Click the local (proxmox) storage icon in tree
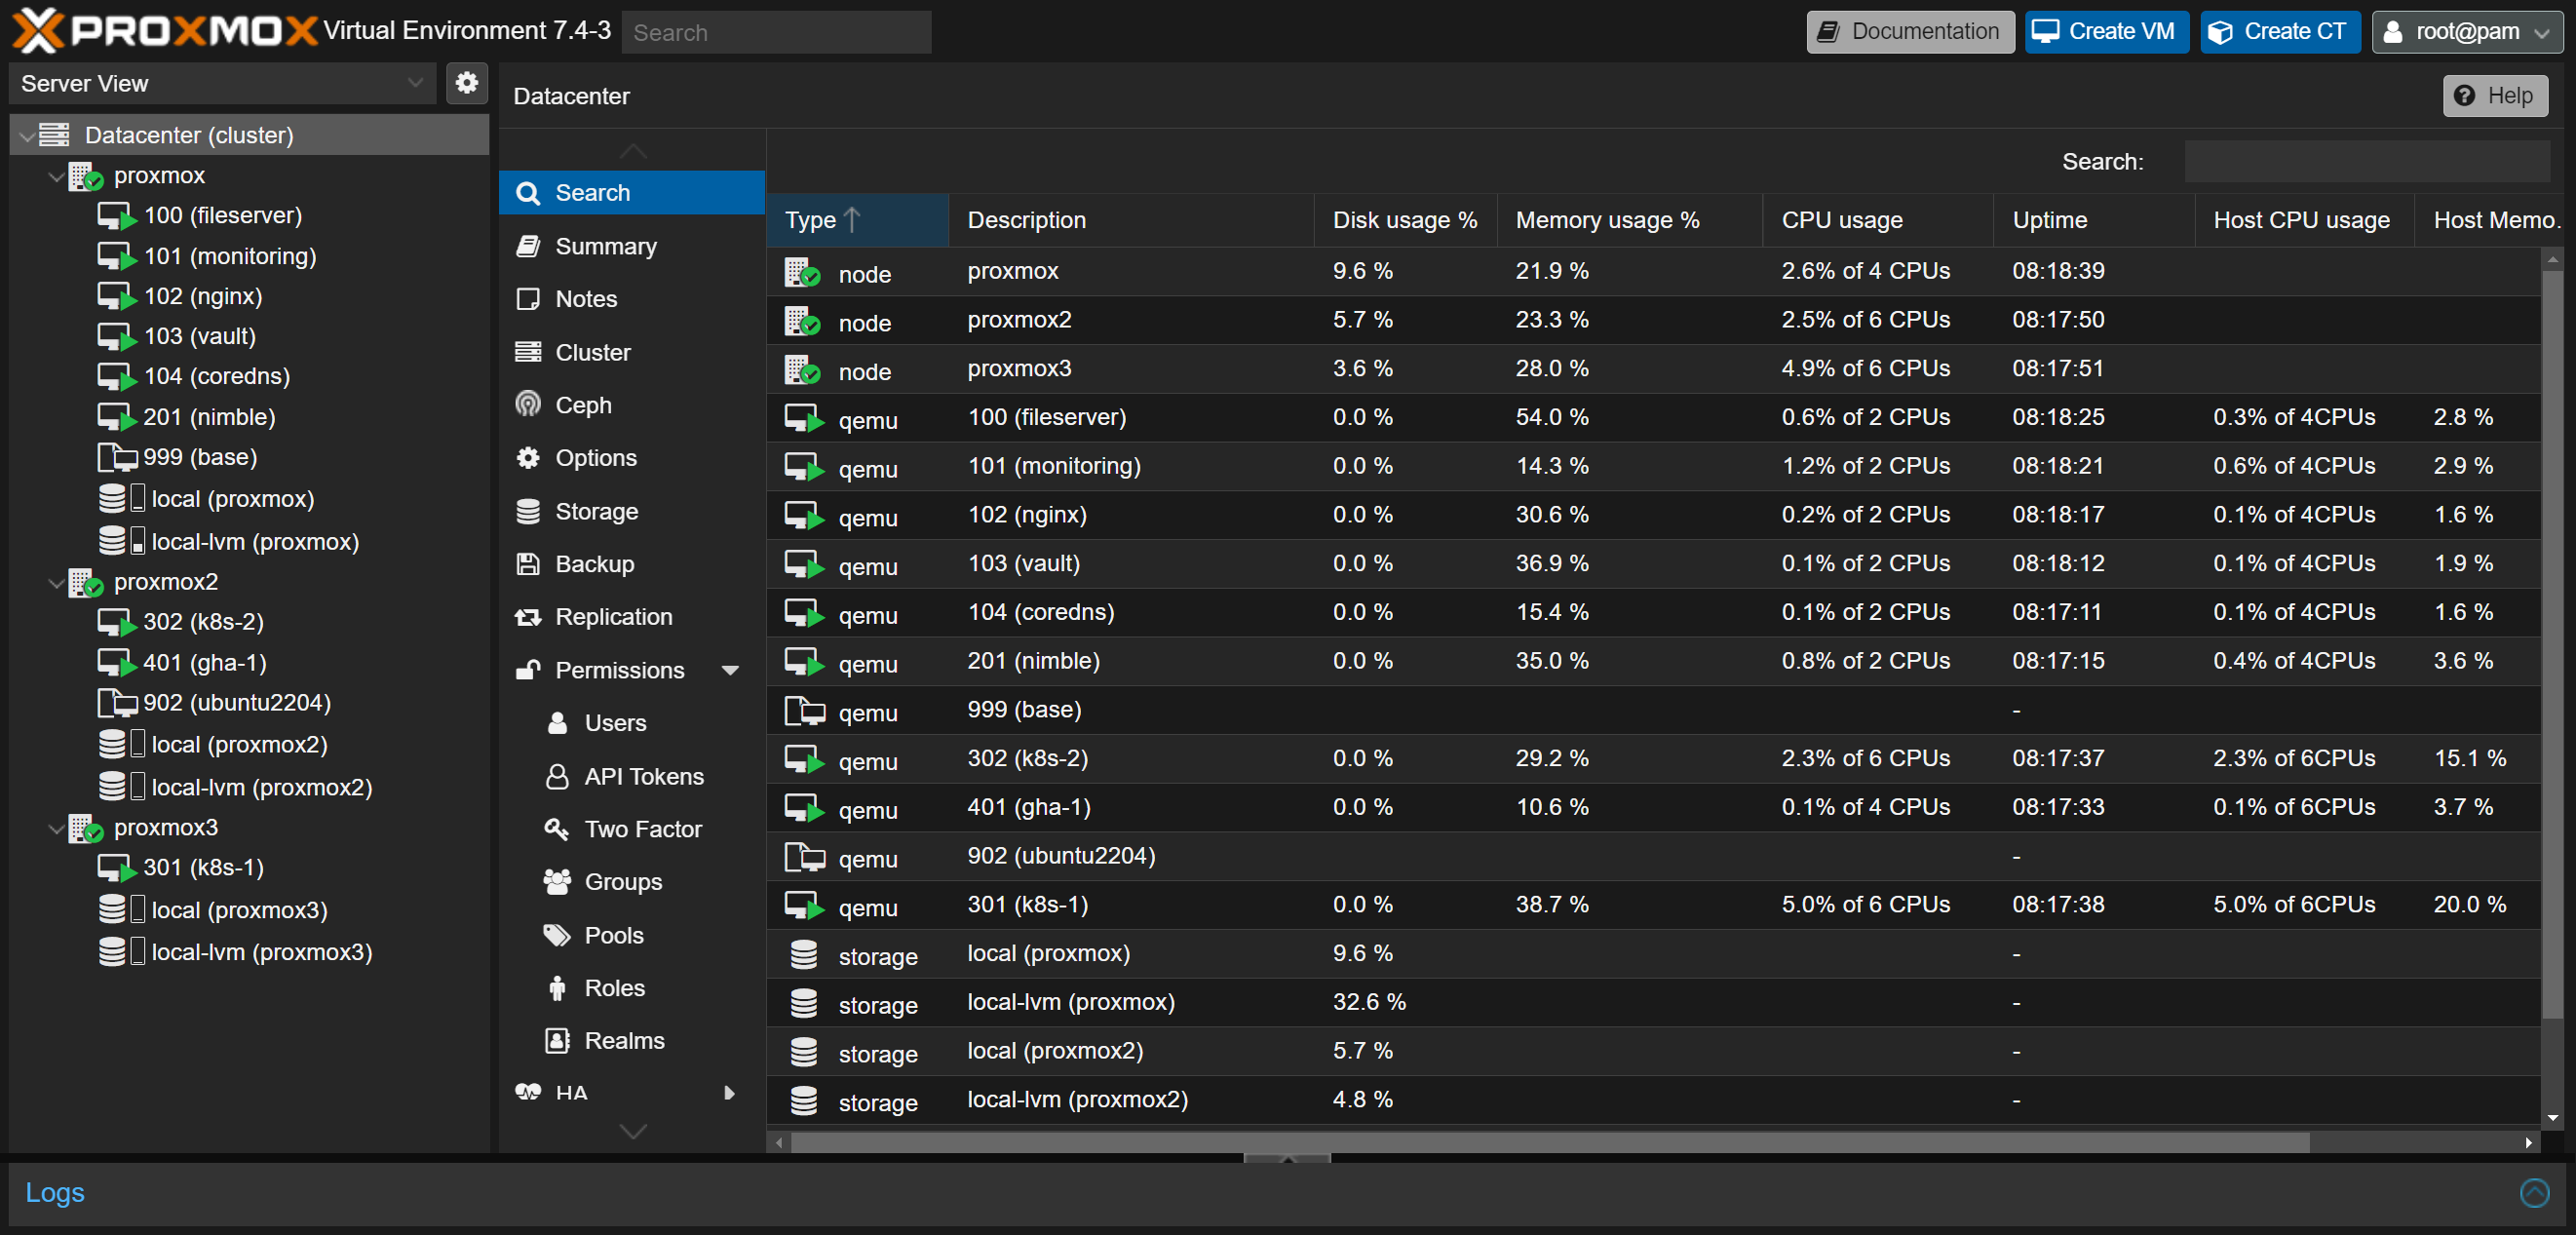Screen dimensions: 2576x1235 [x=122, y=499]
